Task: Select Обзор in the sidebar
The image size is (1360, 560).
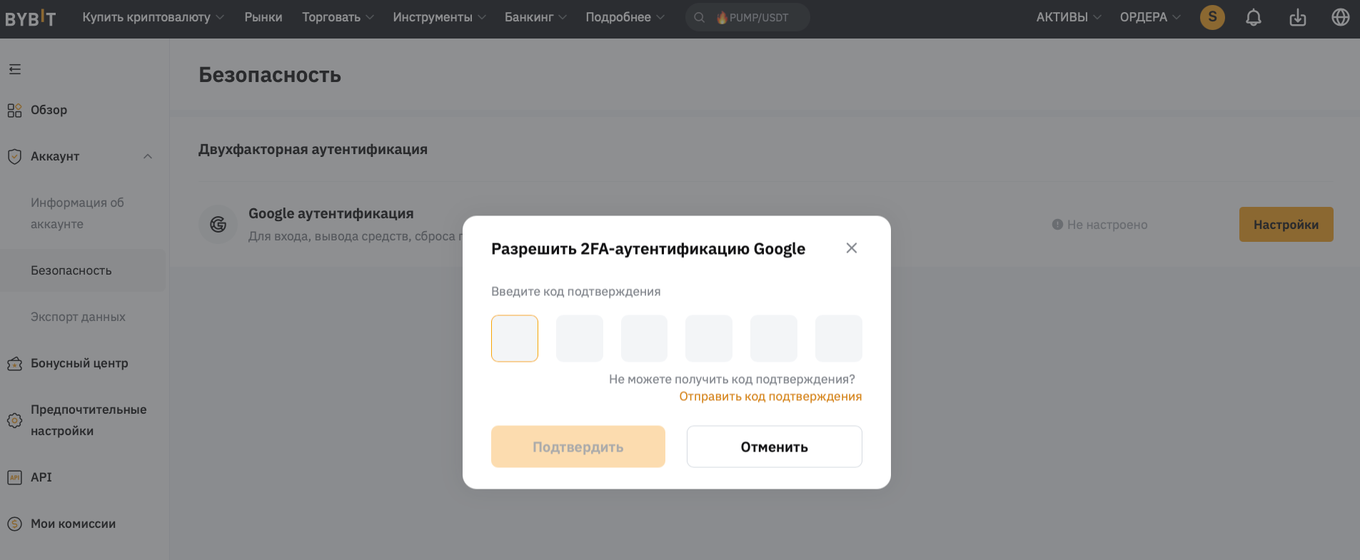Action: point(49,110)
